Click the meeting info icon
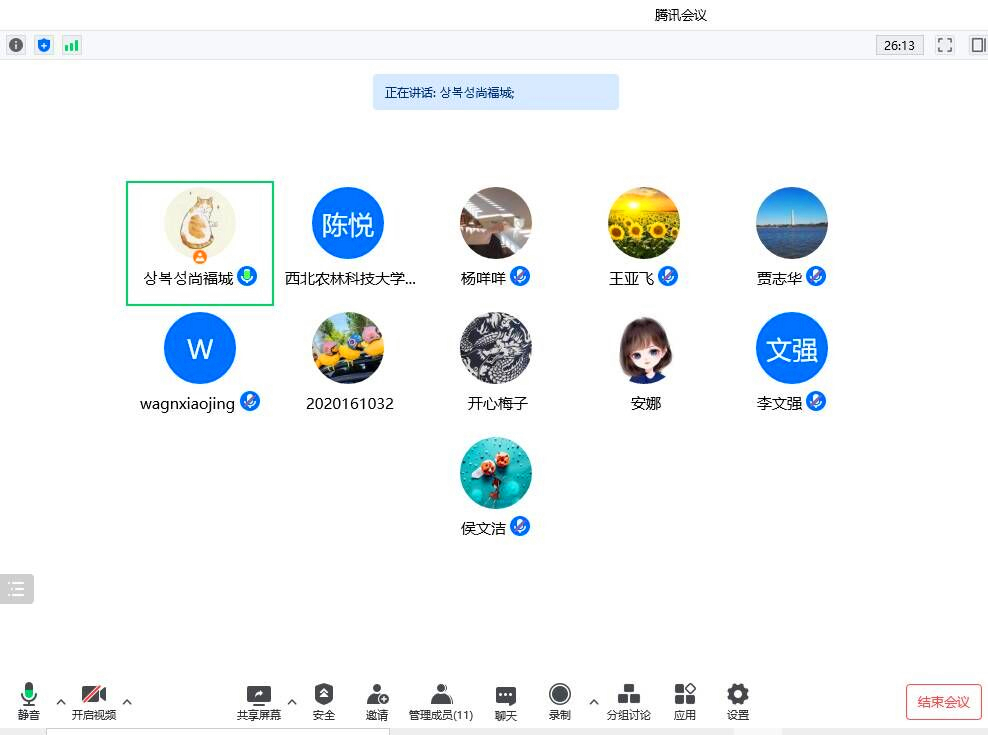 point(16,45)
